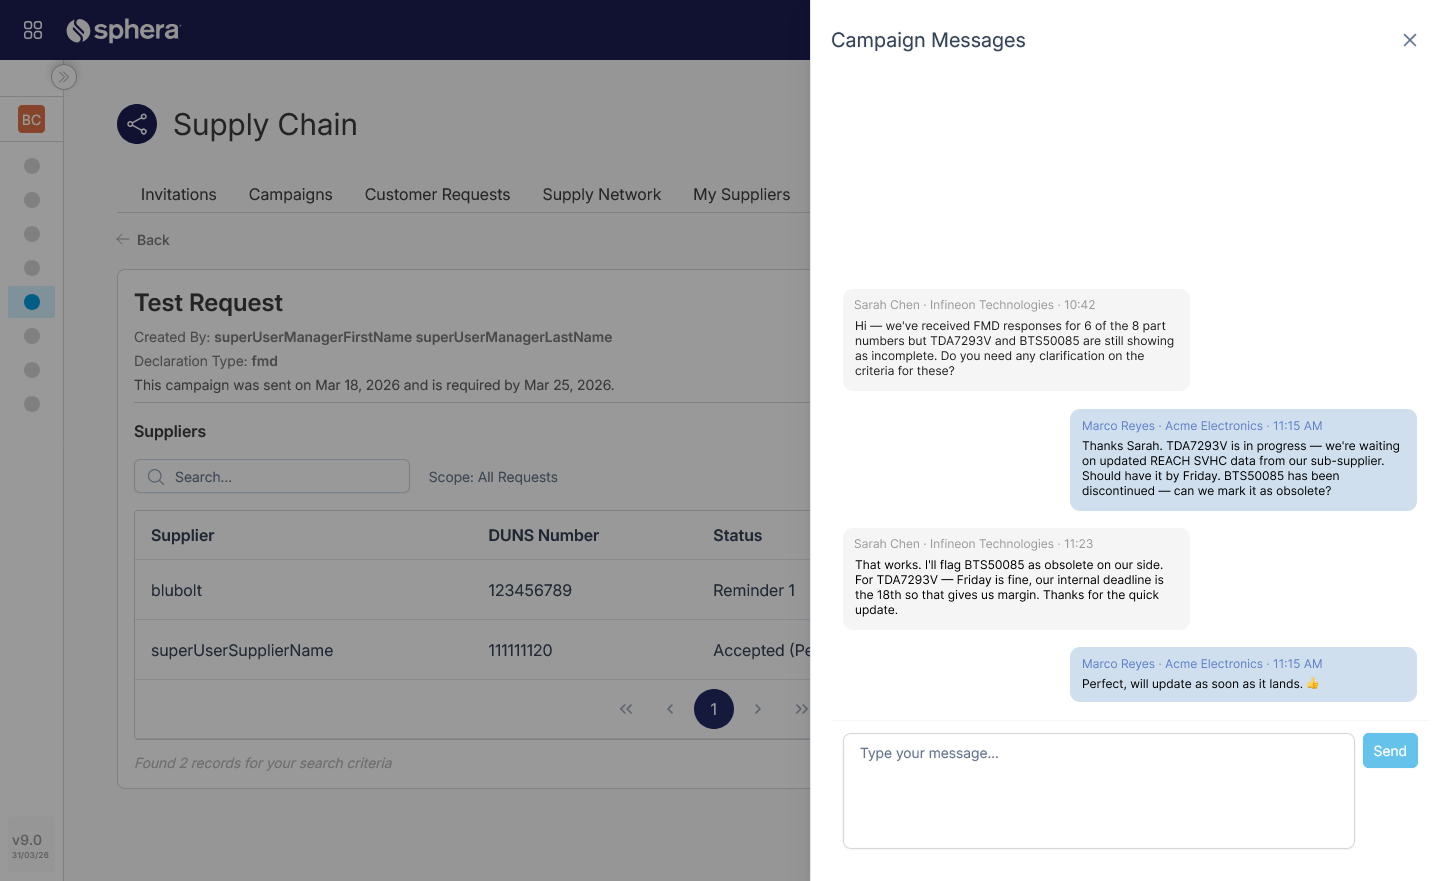Open the Customer Requests tab
Screen dimensions: 1450x881
[x=437, y=194]
